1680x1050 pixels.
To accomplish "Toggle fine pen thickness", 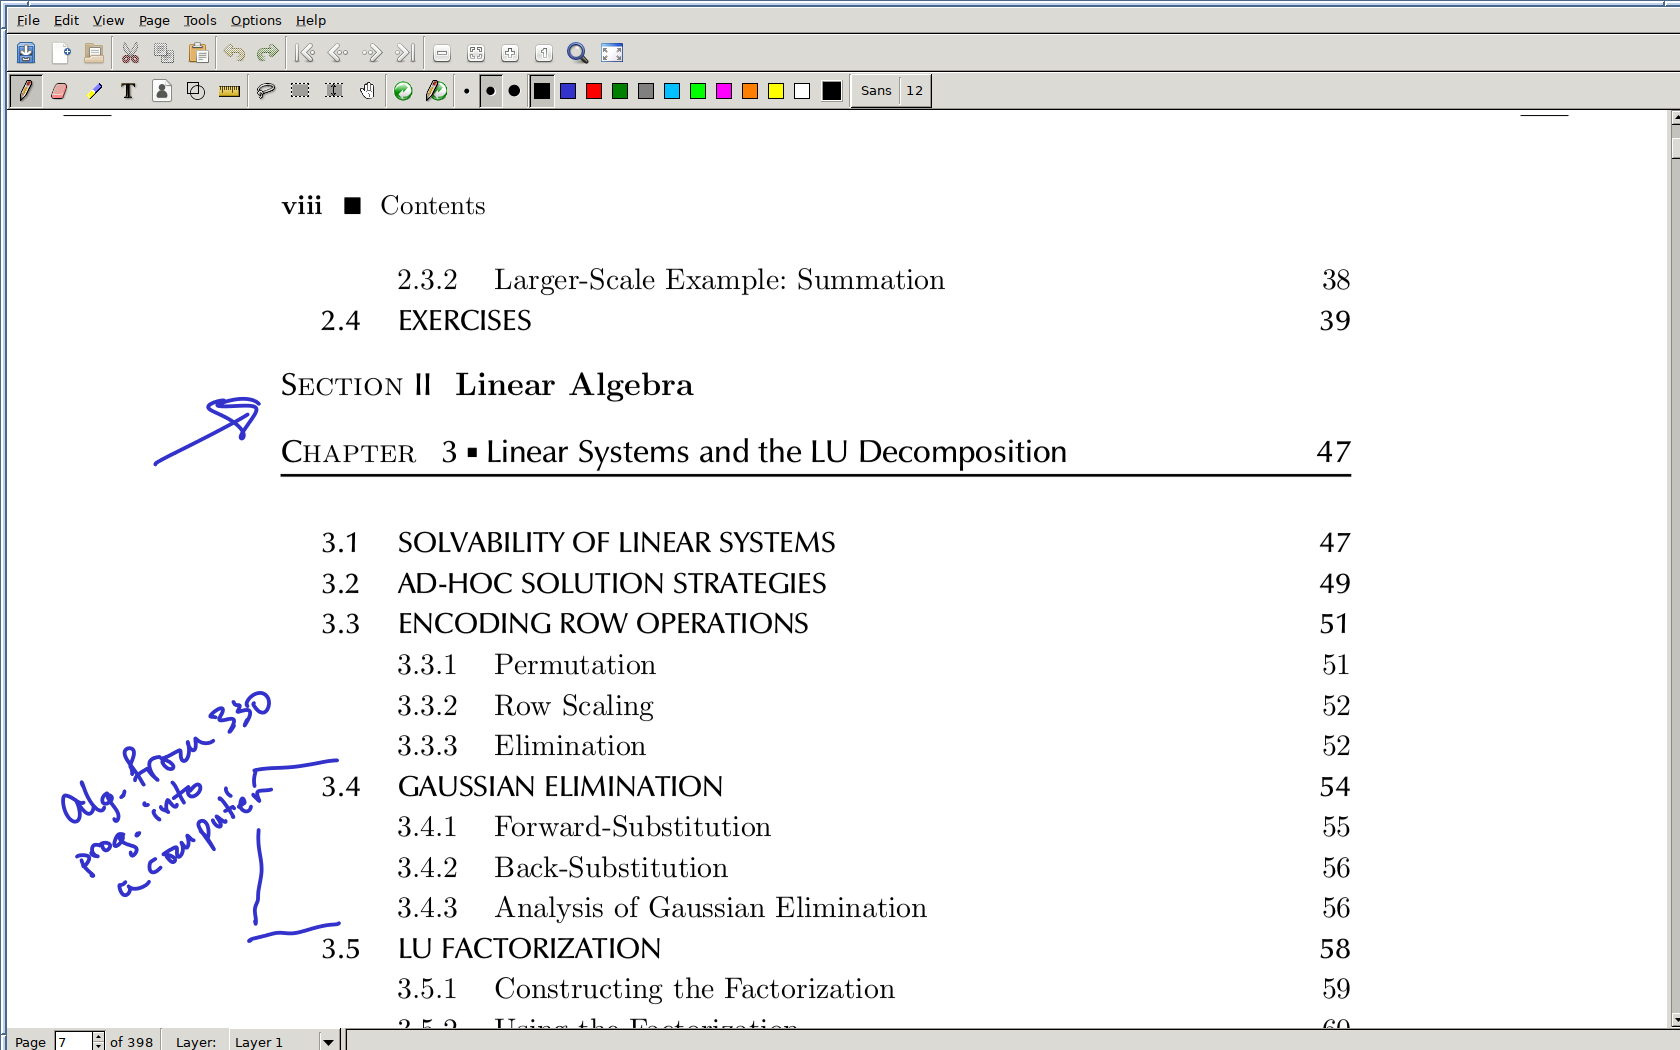I will click(467, 91).
